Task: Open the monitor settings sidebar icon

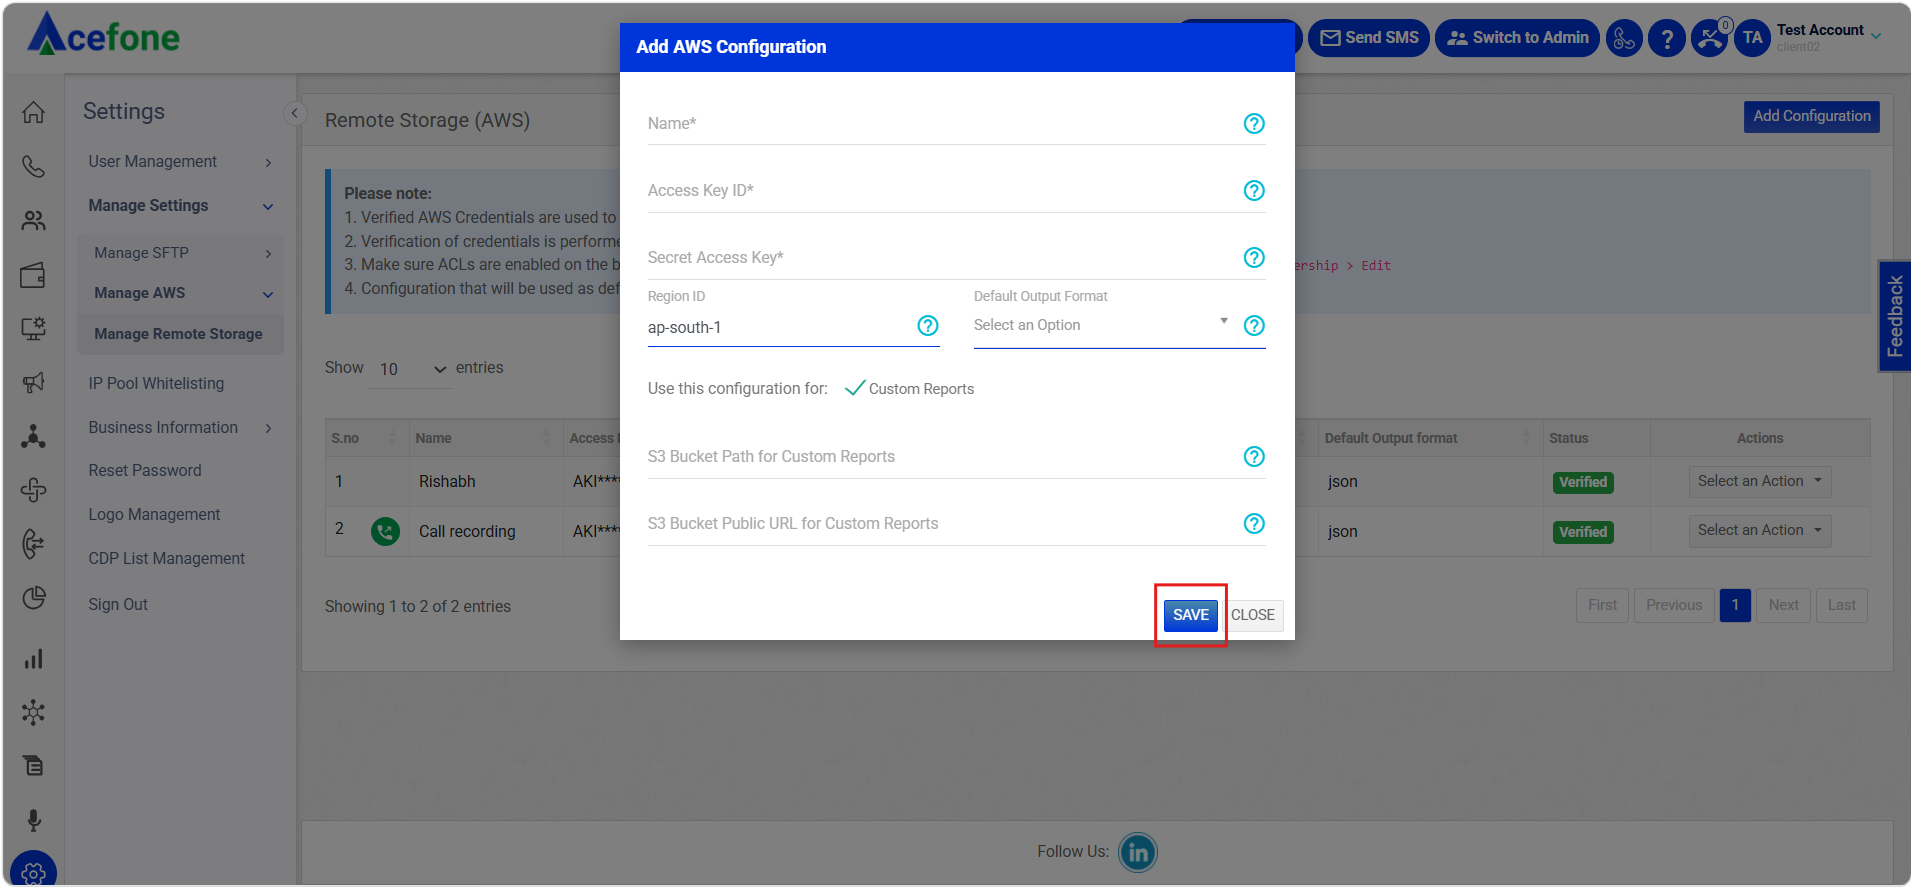Action: coord(33,328)
